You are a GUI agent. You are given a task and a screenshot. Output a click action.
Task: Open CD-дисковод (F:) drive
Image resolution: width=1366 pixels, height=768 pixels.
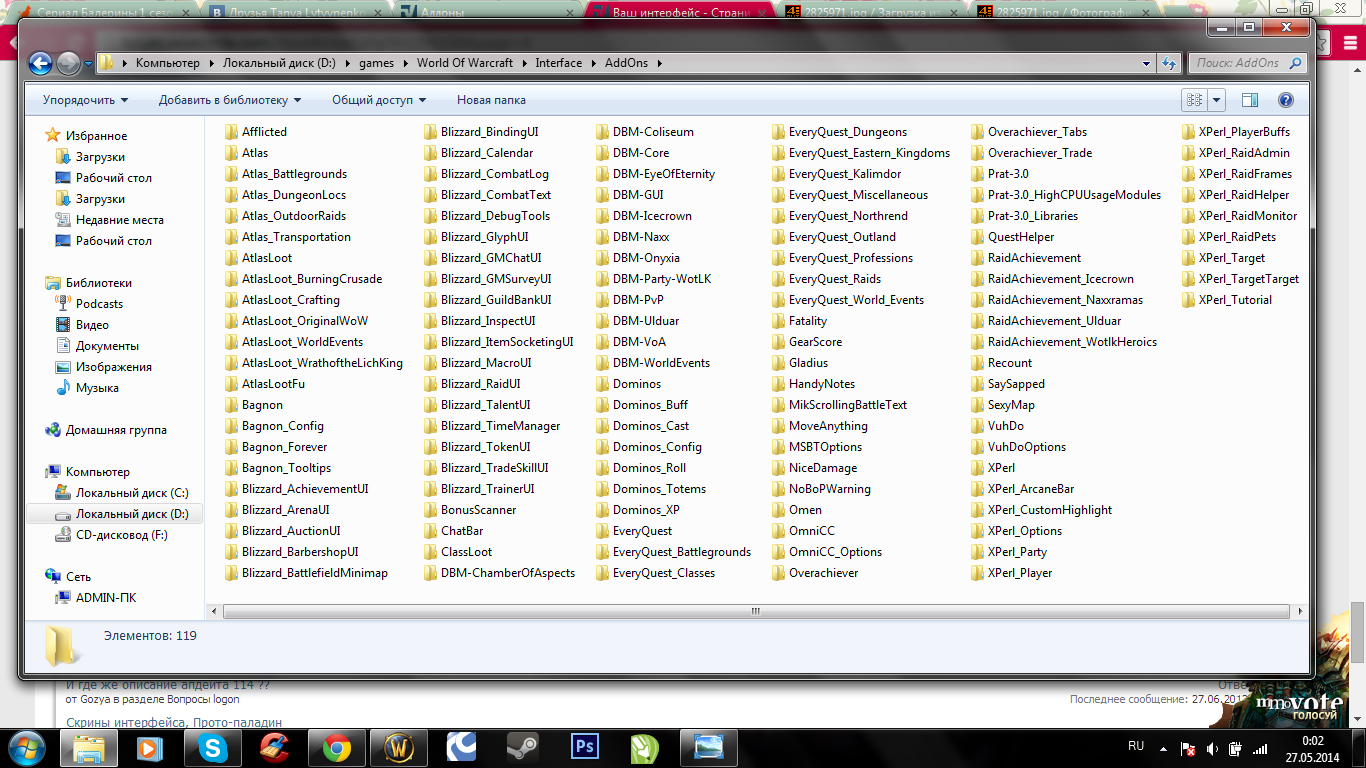[111, 535]
